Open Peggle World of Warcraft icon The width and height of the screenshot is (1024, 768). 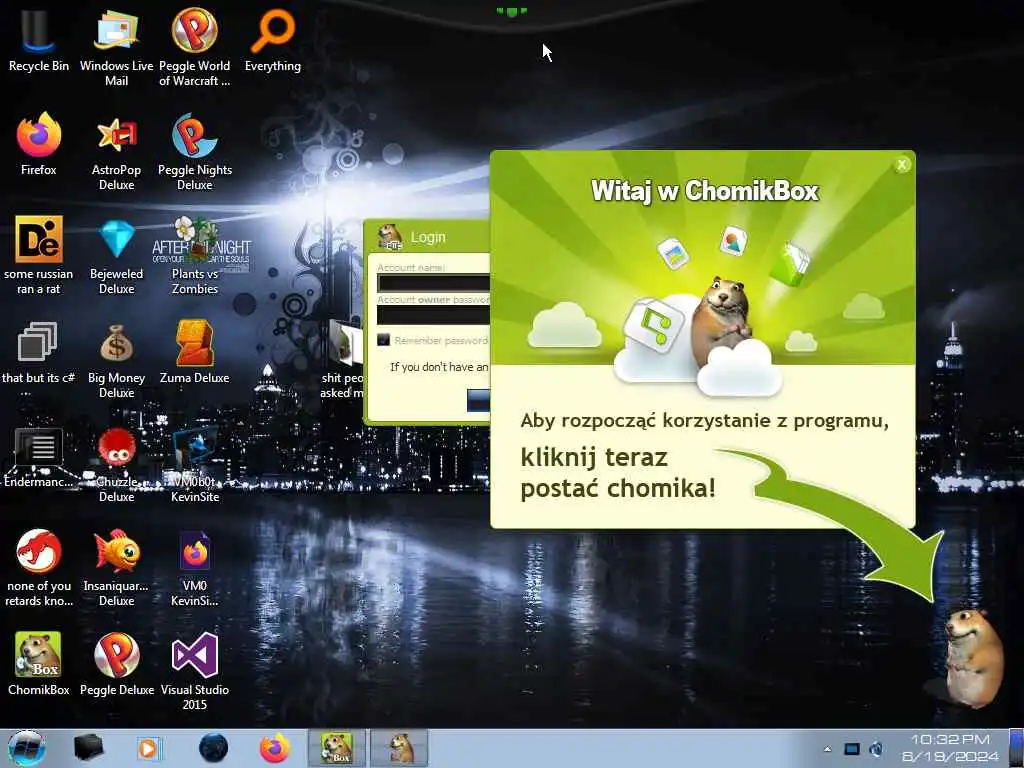(195, 47)
